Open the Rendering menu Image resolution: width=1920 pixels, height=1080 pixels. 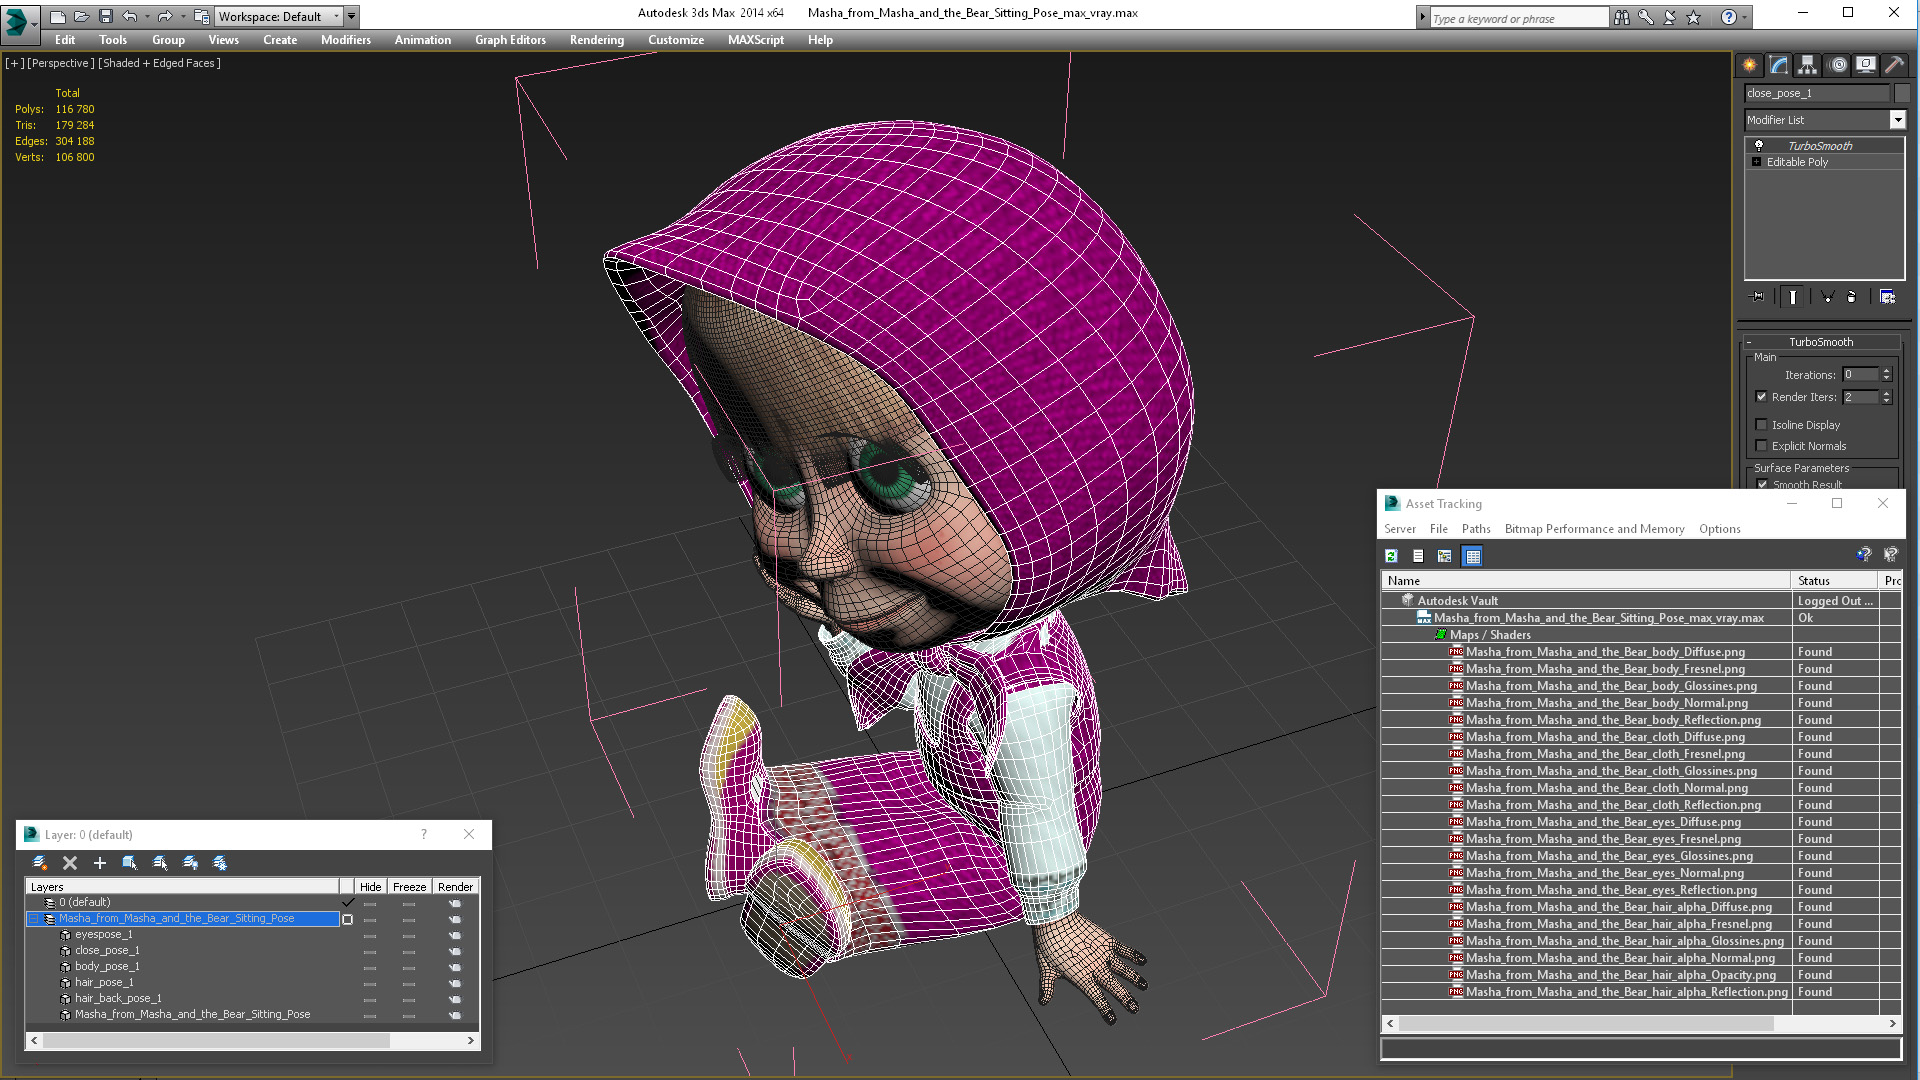pyautogui.click(x=597, y=40)
